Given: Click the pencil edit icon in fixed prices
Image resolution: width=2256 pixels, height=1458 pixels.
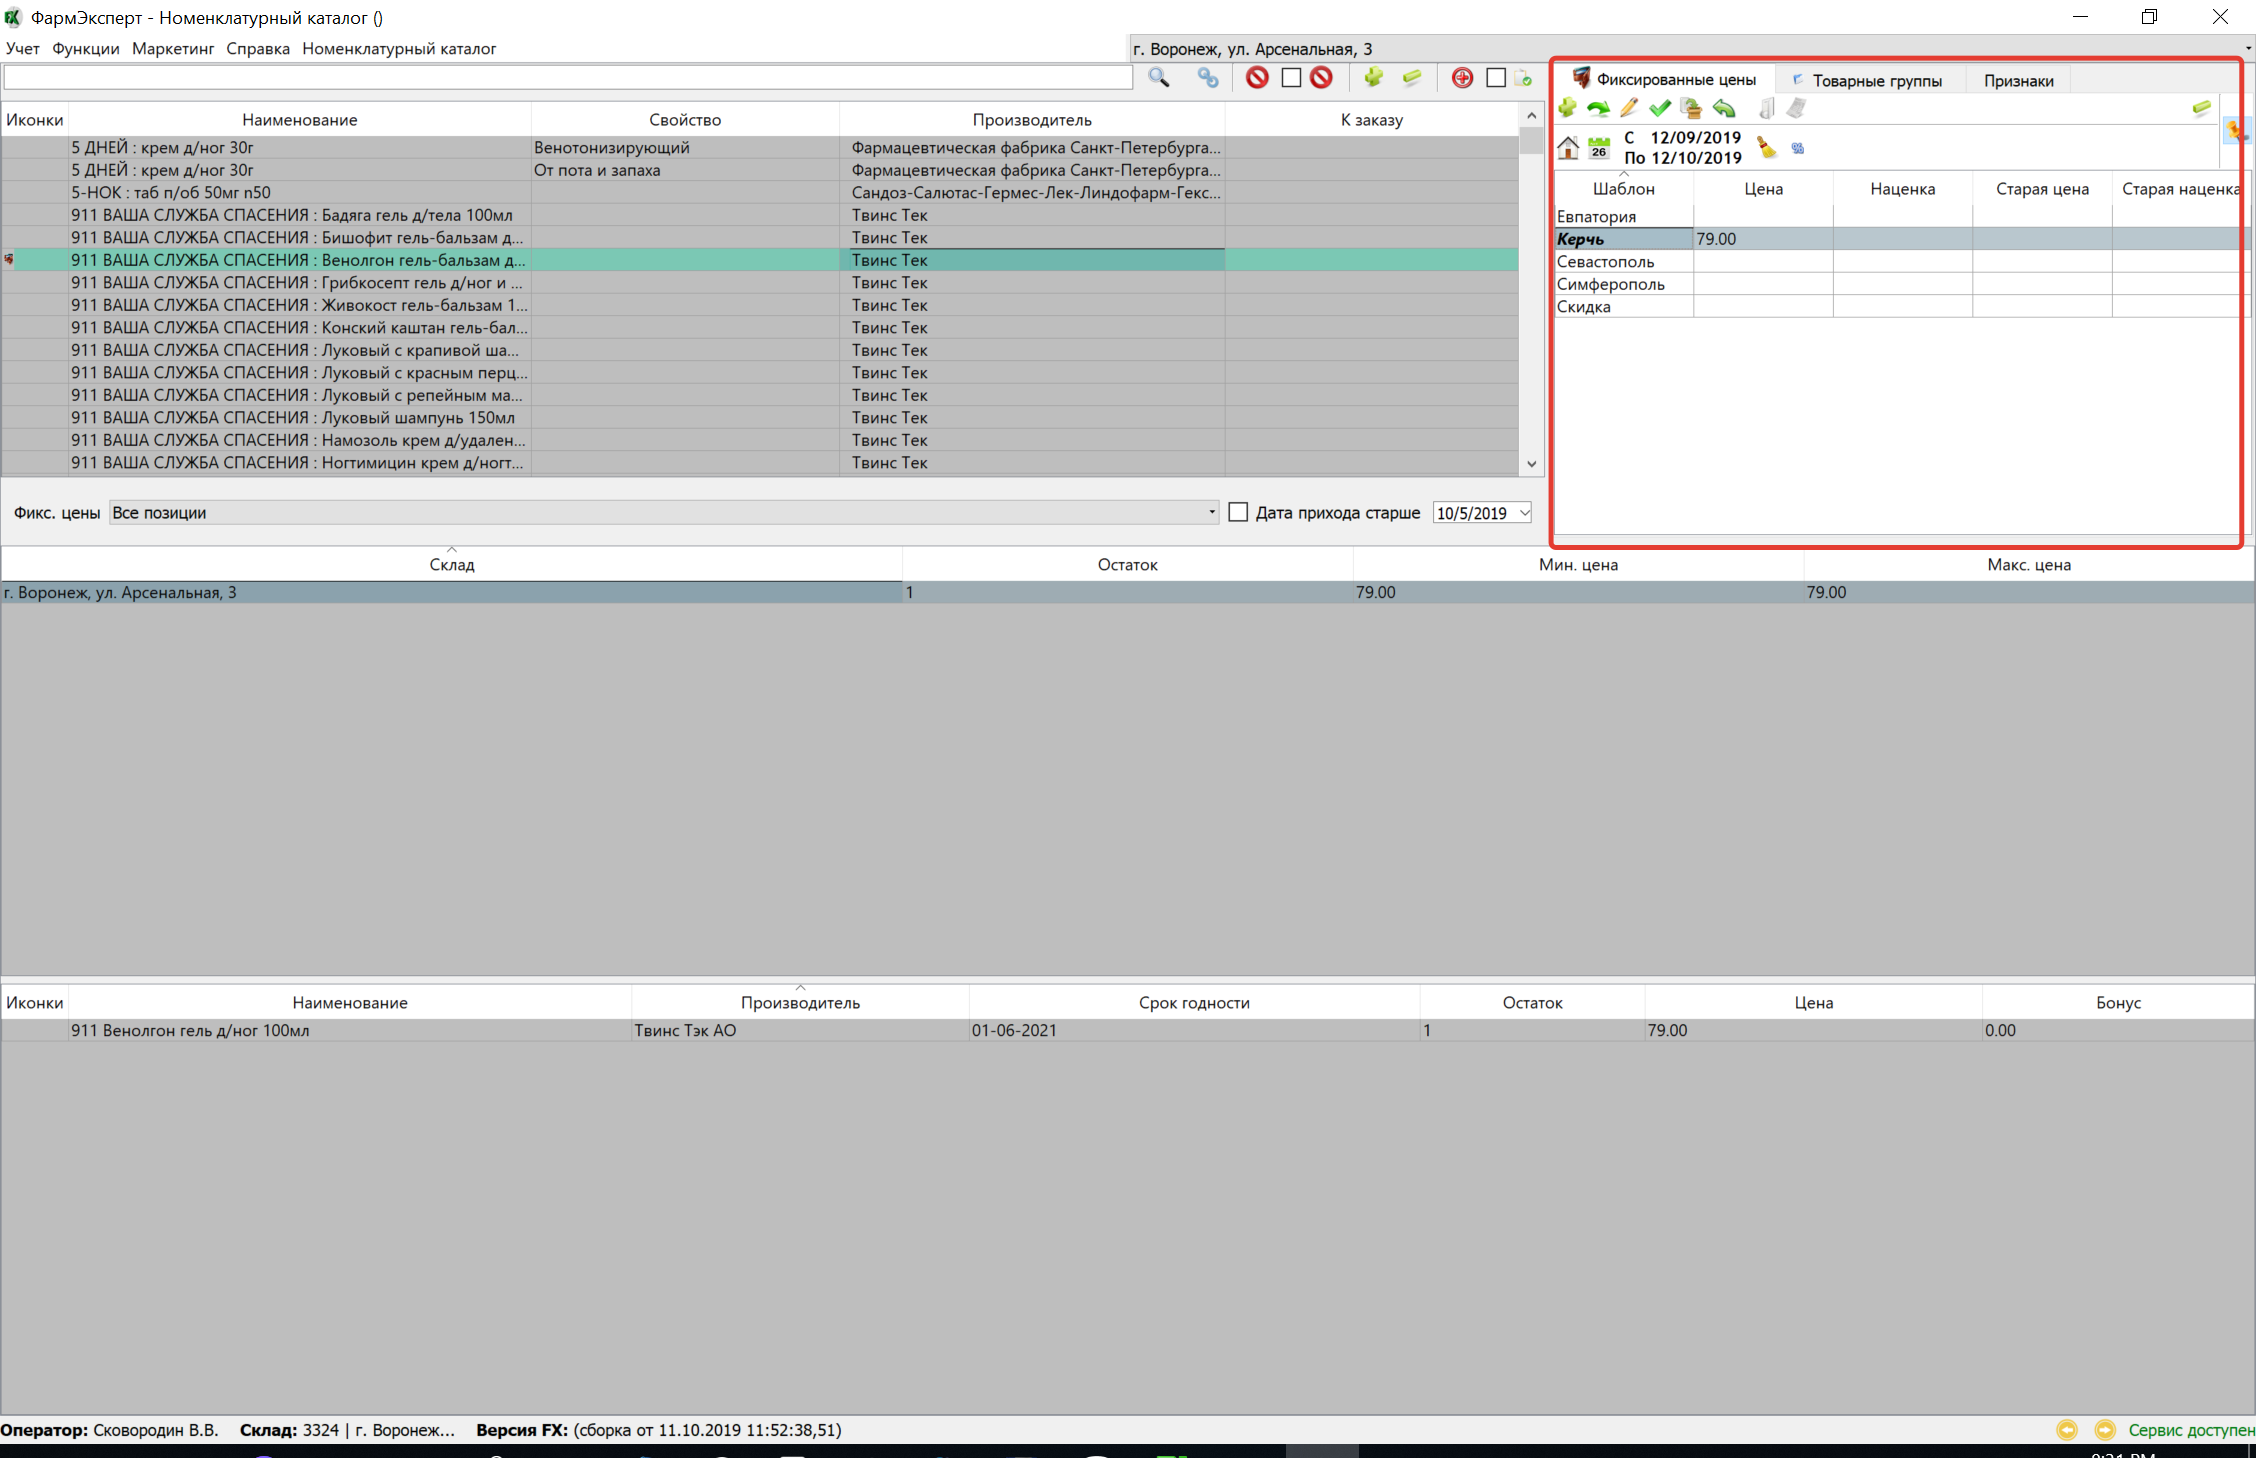Looking at the screenshot, I should click(1629, 108).
